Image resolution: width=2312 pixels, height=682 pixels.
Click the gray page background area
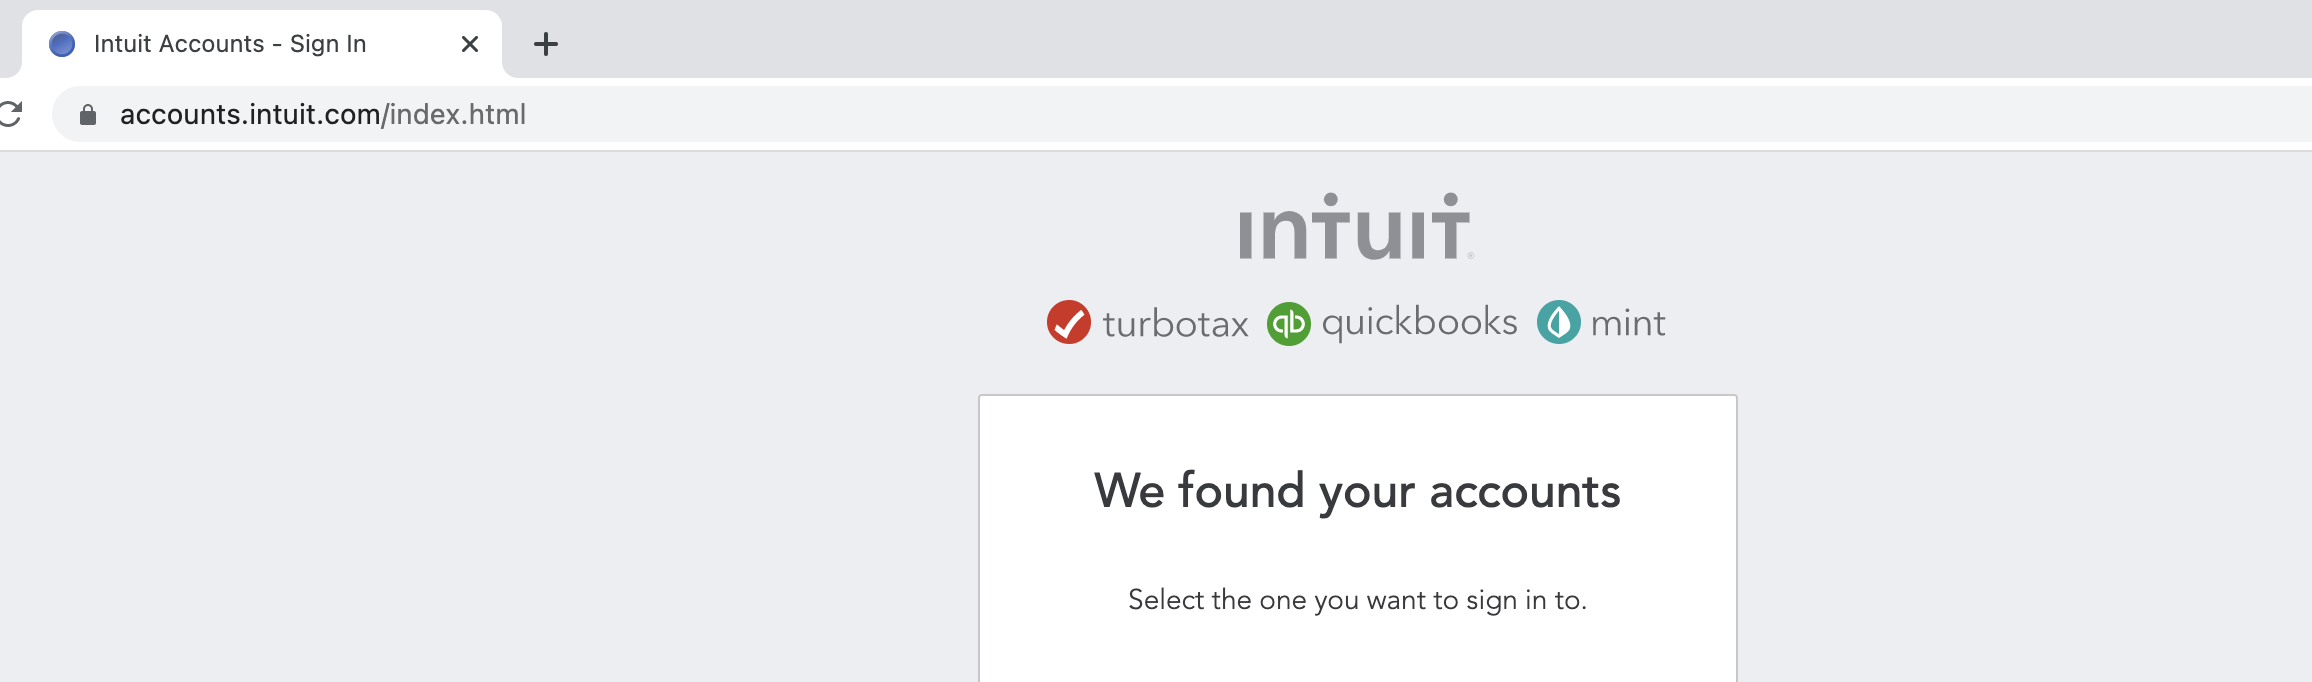450,450
